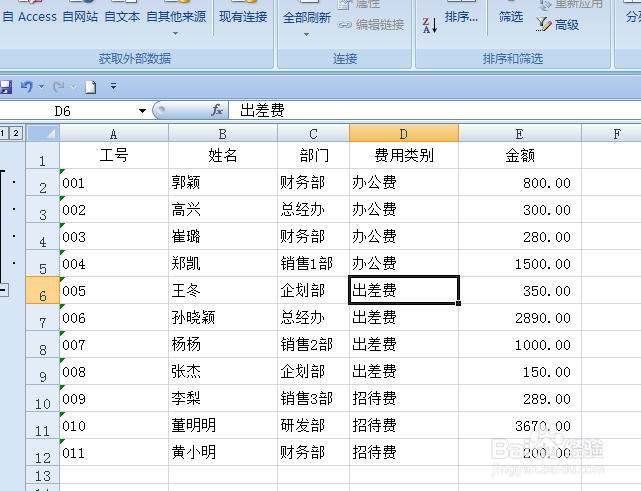Select column D header
The height and width of the screenshot is (491, 641).
[404, 134]
